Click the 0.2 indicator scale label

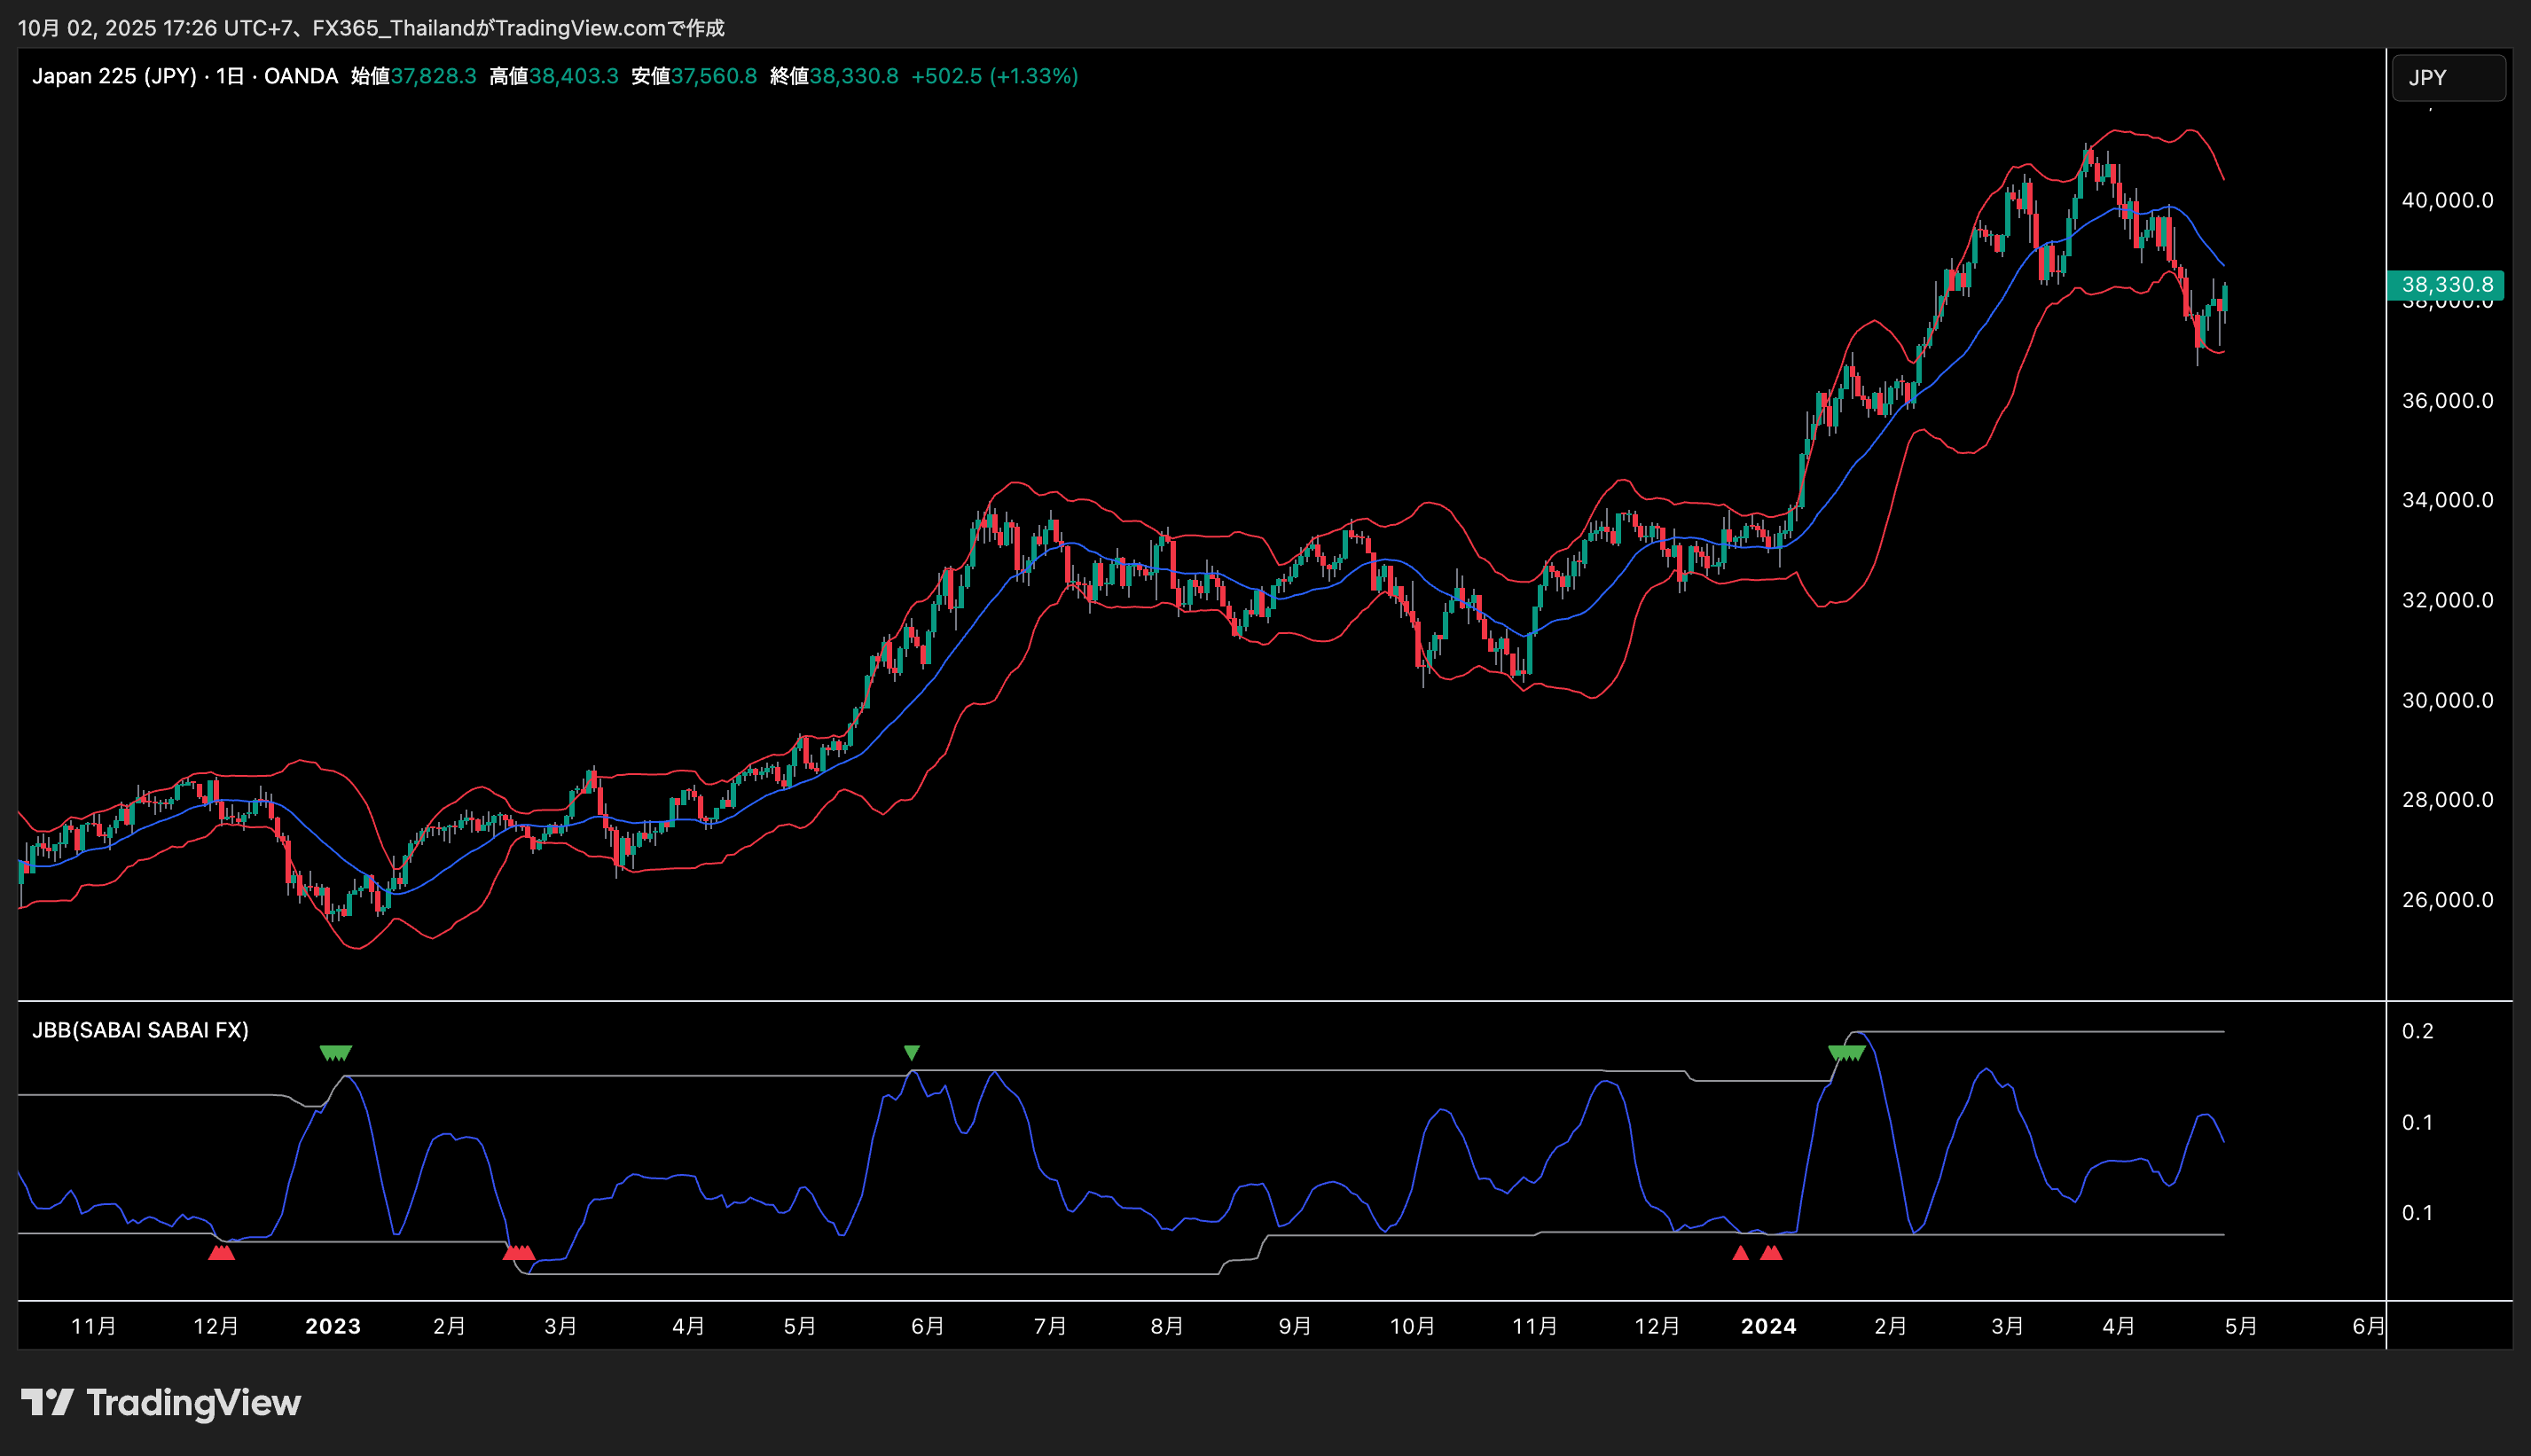[x=2417, y=1031]
